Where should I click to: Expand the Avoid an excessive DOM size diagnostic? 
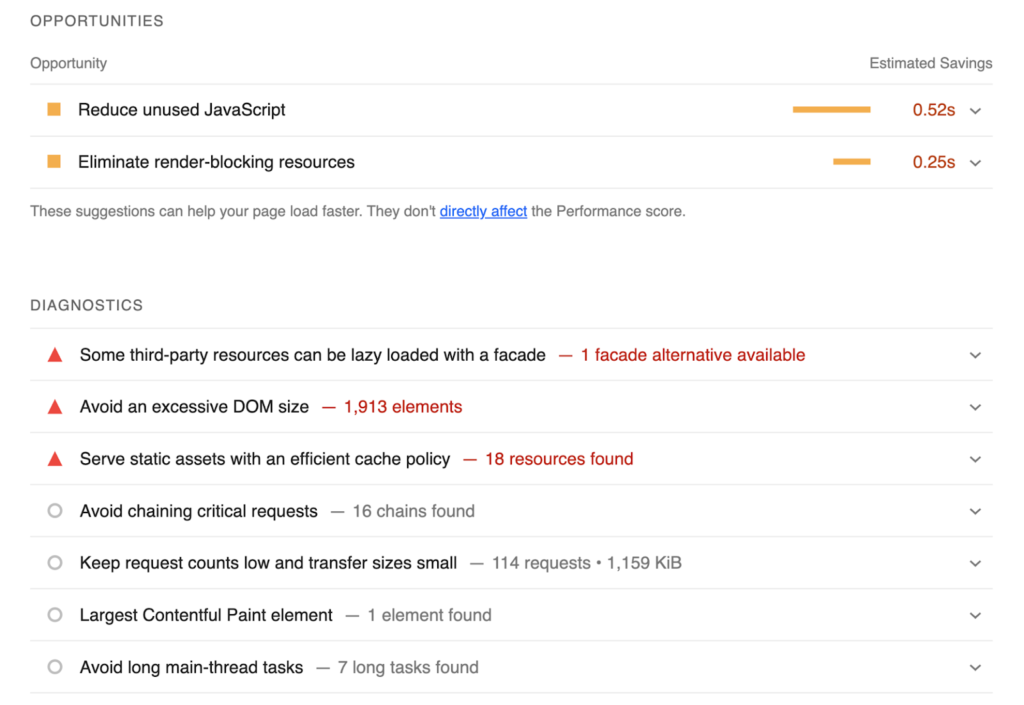[x=975, y=407]
